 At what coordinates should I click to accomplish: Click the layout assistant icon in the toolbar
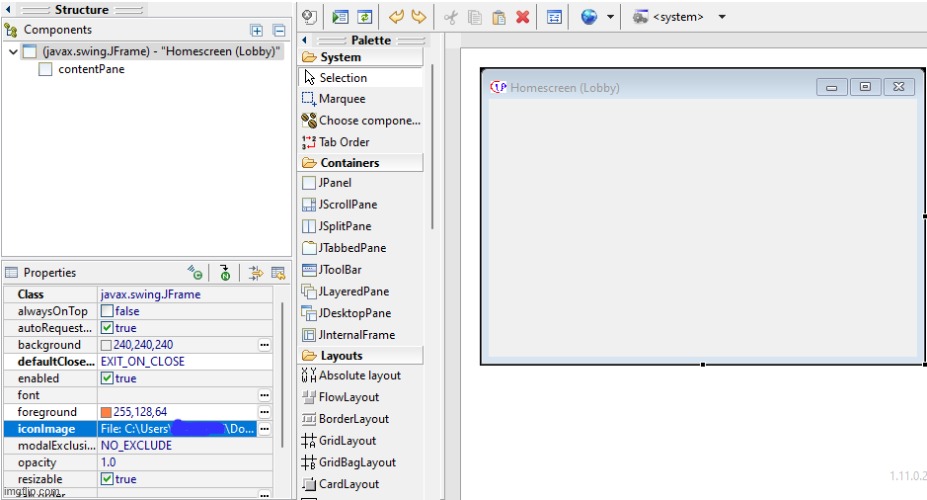pos(554,18)
